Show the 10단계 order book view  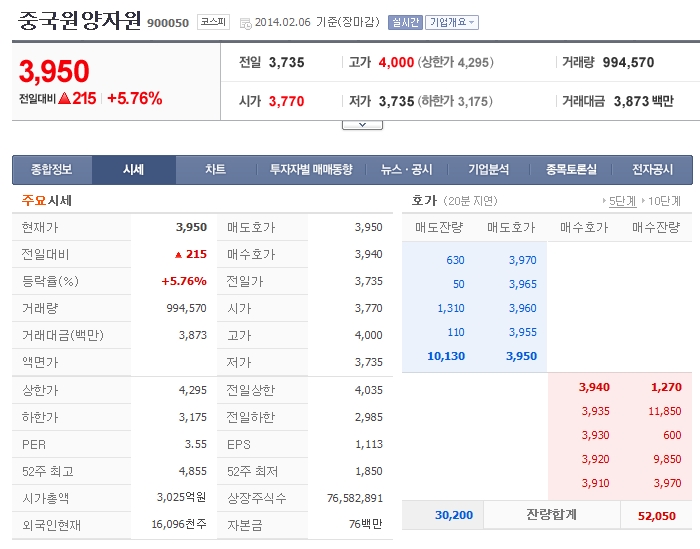(664, 201)
